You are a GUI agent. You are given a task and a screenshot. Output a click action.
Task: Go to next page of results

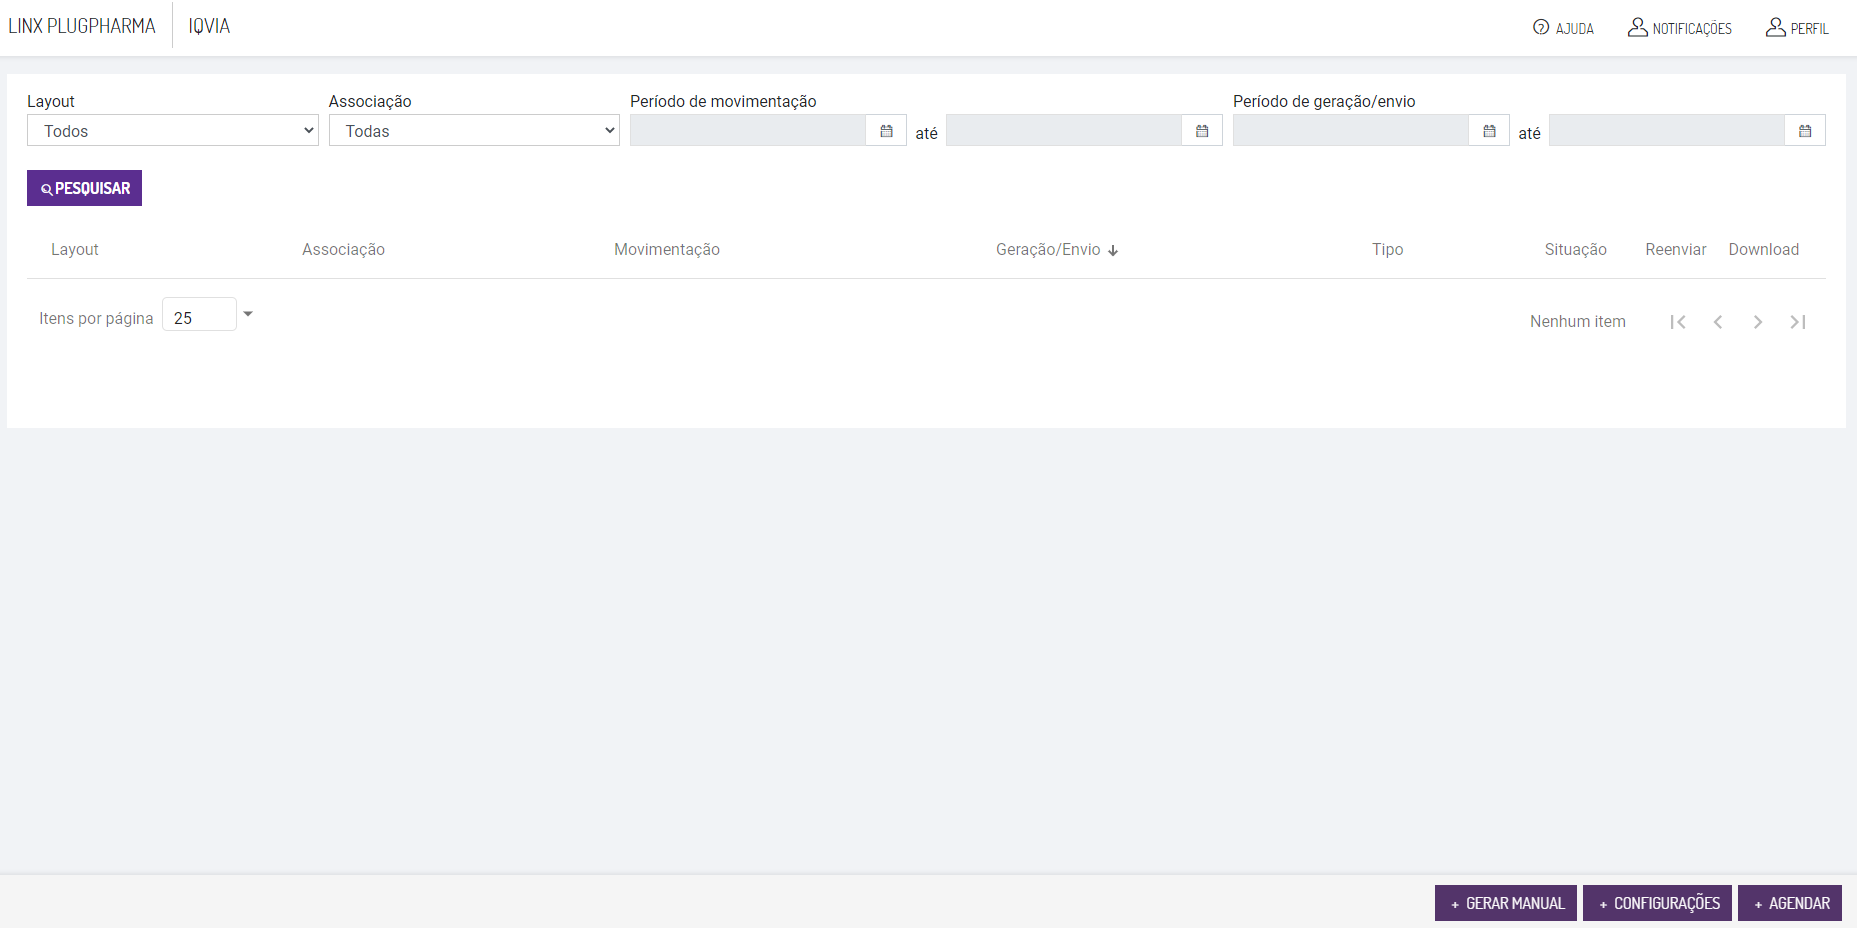(x=1758, y=322)
